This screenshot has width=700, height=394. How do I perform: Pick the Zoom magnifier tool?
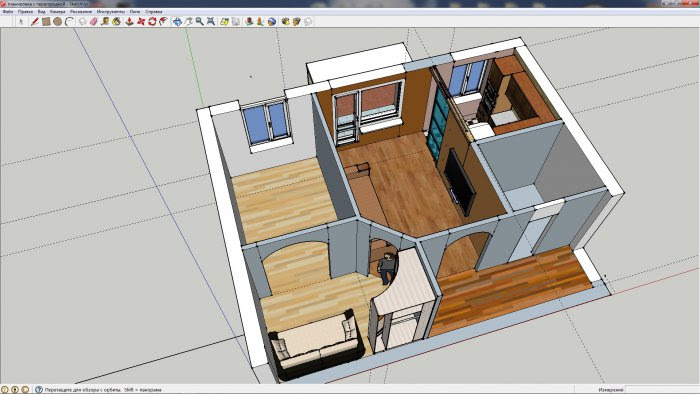pos(200,21)
